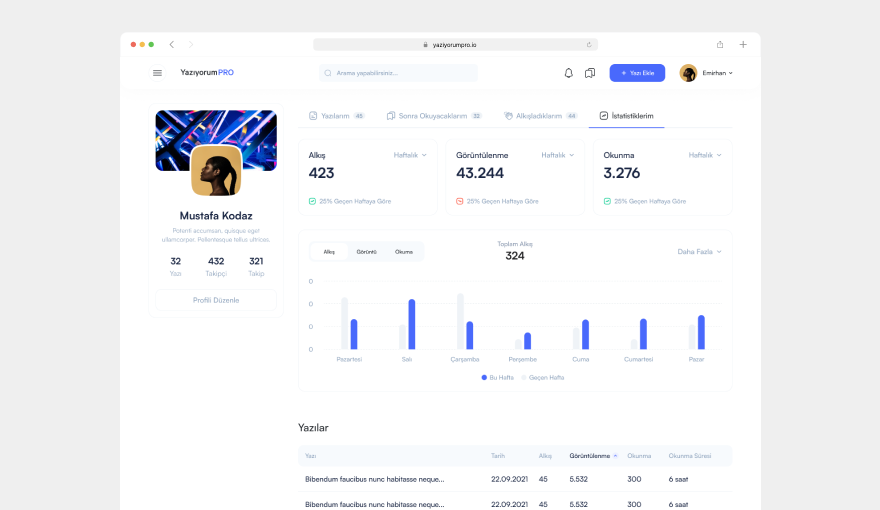880x510 pixels.
Task: Open the hamburger menu icon
Action: tap(157, 73)
